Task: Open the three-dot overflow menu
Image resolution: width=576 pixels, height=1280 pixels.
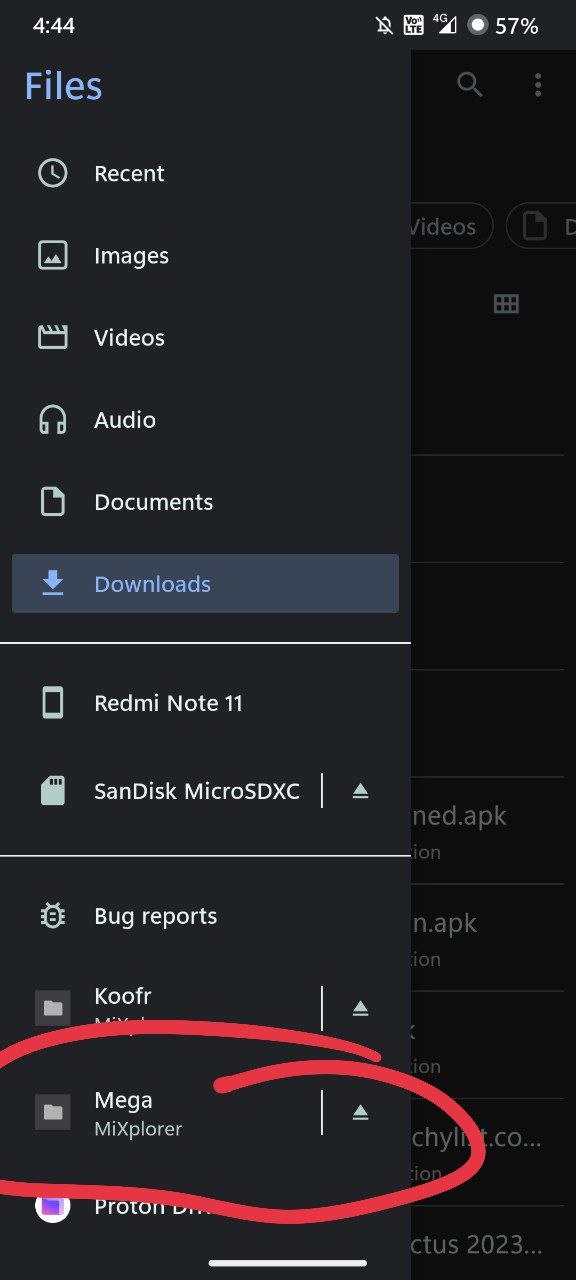Action: (x=538, y=85)
